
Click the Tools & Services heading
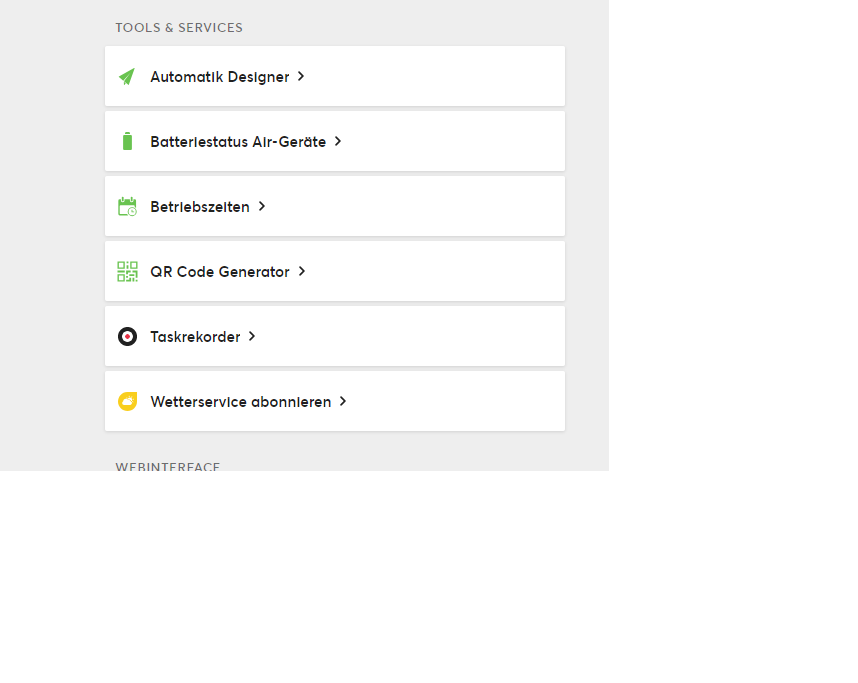179,28
